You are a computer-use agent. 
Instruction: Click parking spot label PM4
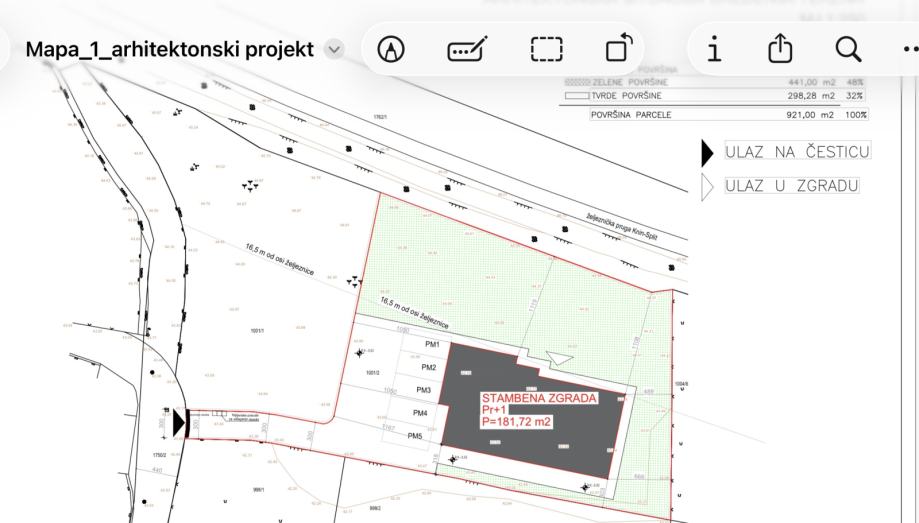420,413
